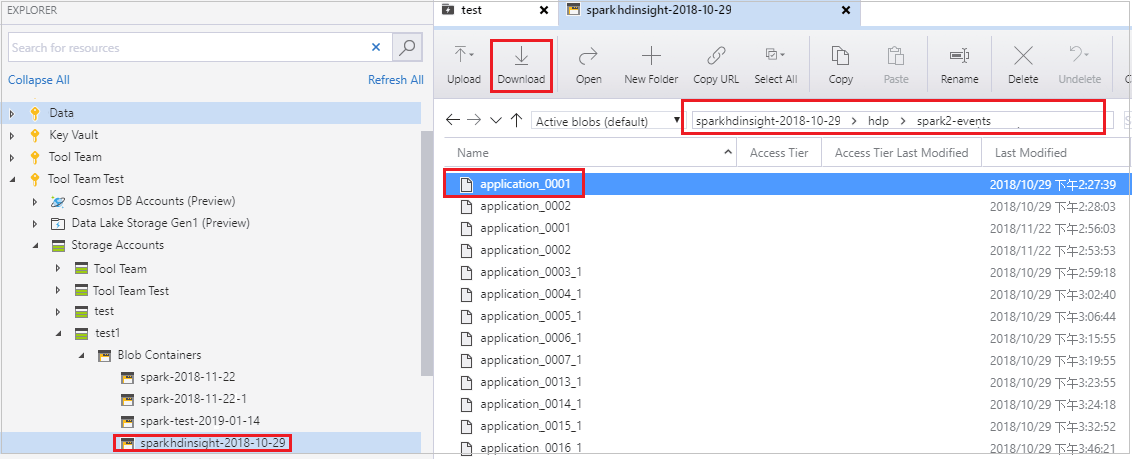The width and height of the screenshot is (1132, 459).
Task: Select the spark-2018-11-22-1 blob container
Action: tap(193, 398)
